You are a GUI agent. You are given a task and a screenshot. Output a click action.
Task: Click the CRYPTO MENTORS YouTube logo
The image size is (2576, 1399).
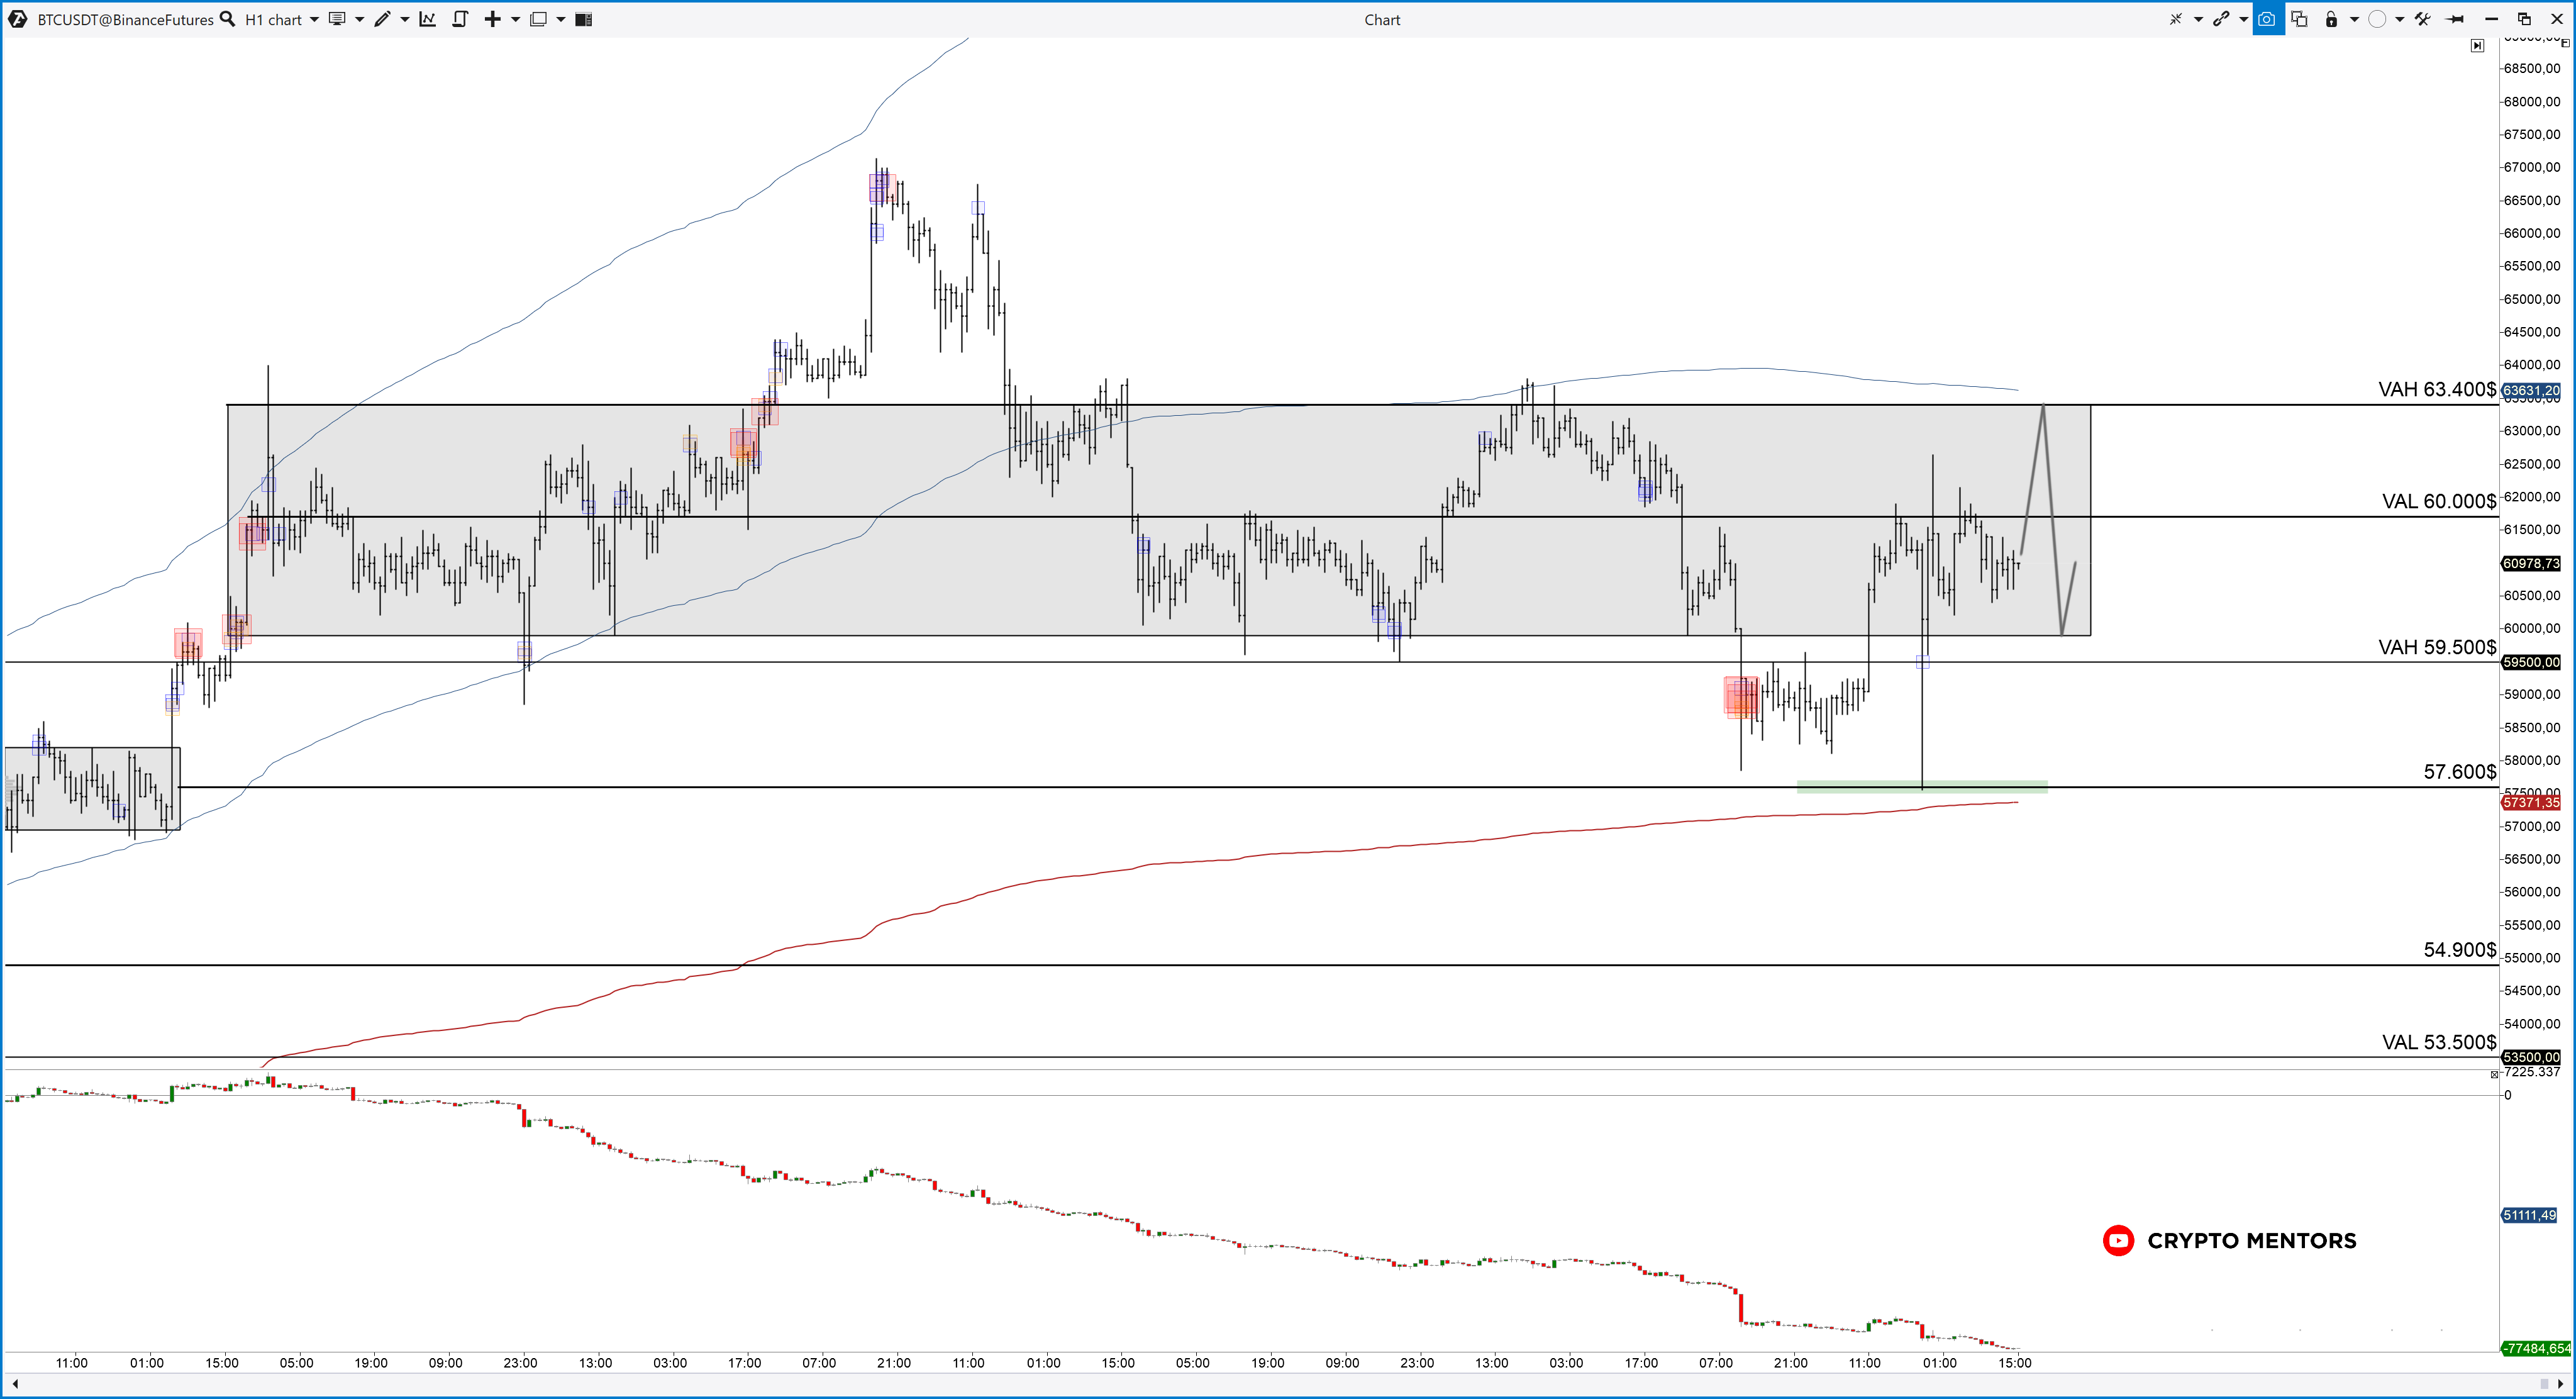pos(2118,1240)
